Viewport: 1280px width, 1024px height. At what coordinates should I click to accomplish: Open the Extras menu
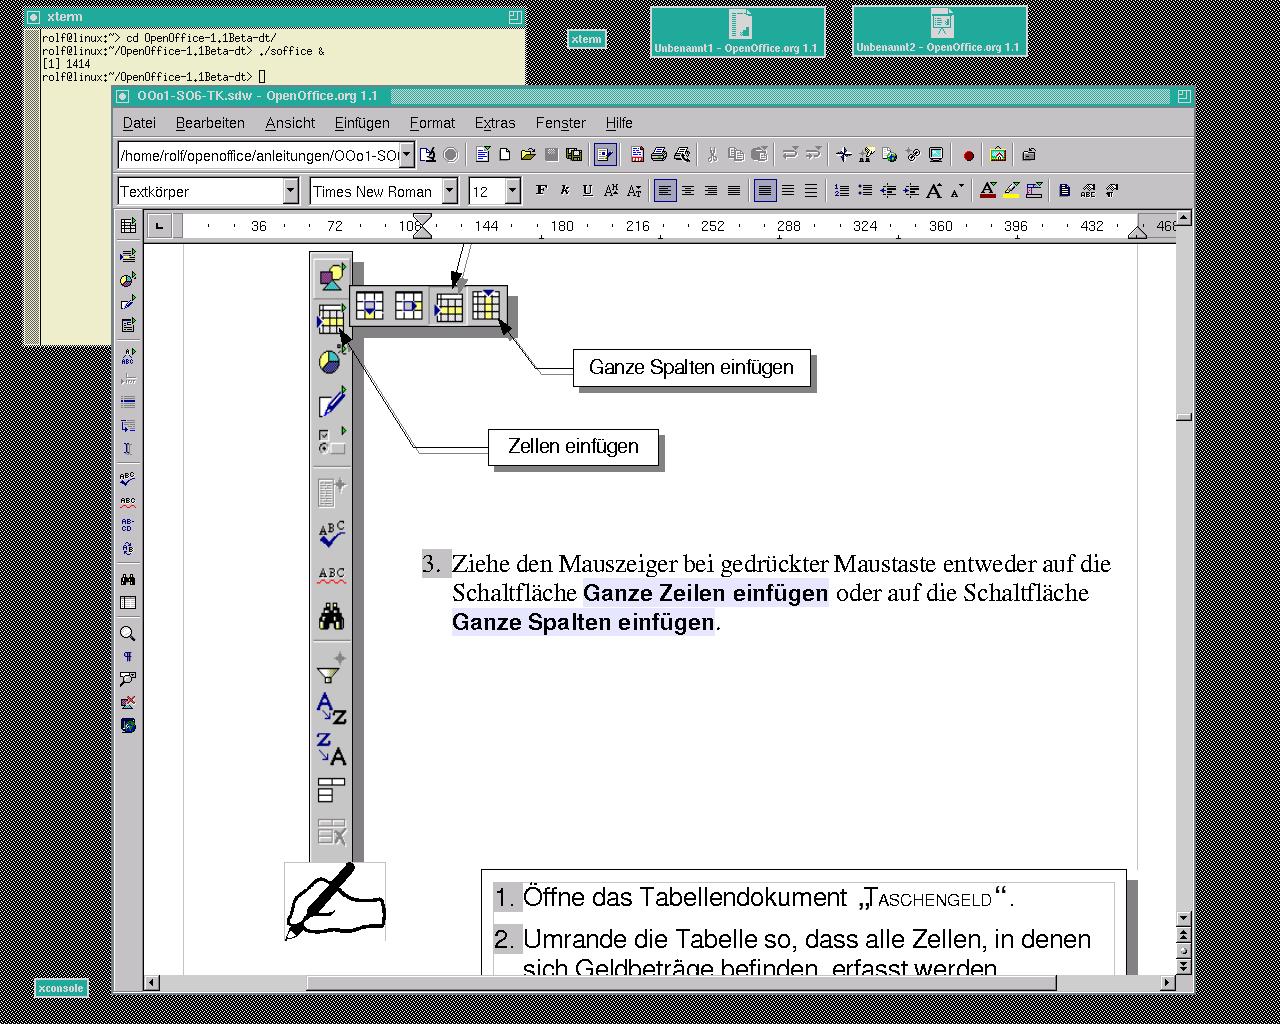pyautogui.click(x=494, y=123)
